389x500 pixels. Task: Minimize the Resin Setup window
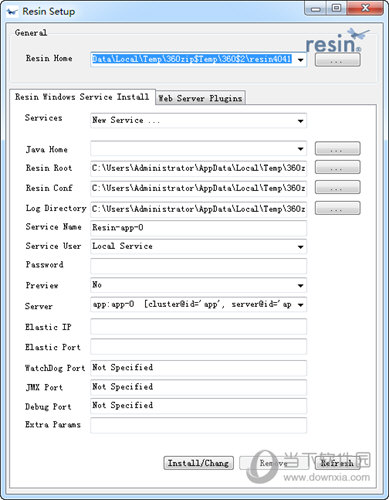pos(316,9)
